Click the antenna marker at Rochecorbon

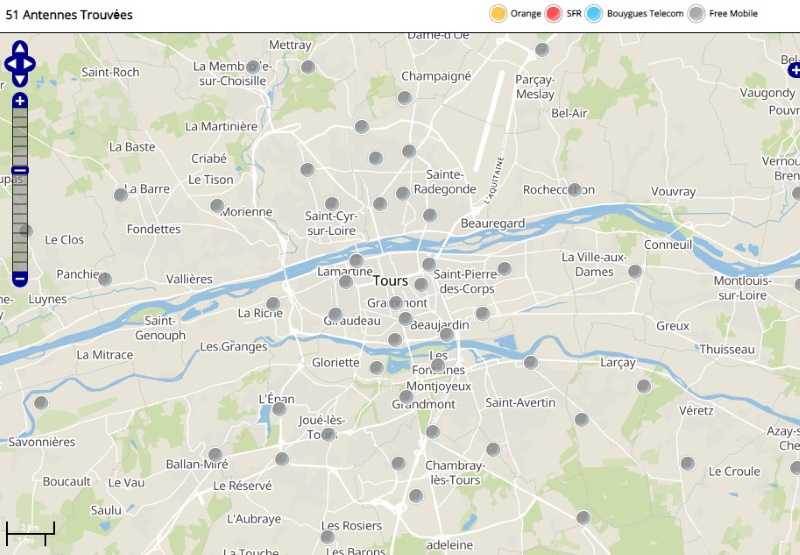[575, 189]
